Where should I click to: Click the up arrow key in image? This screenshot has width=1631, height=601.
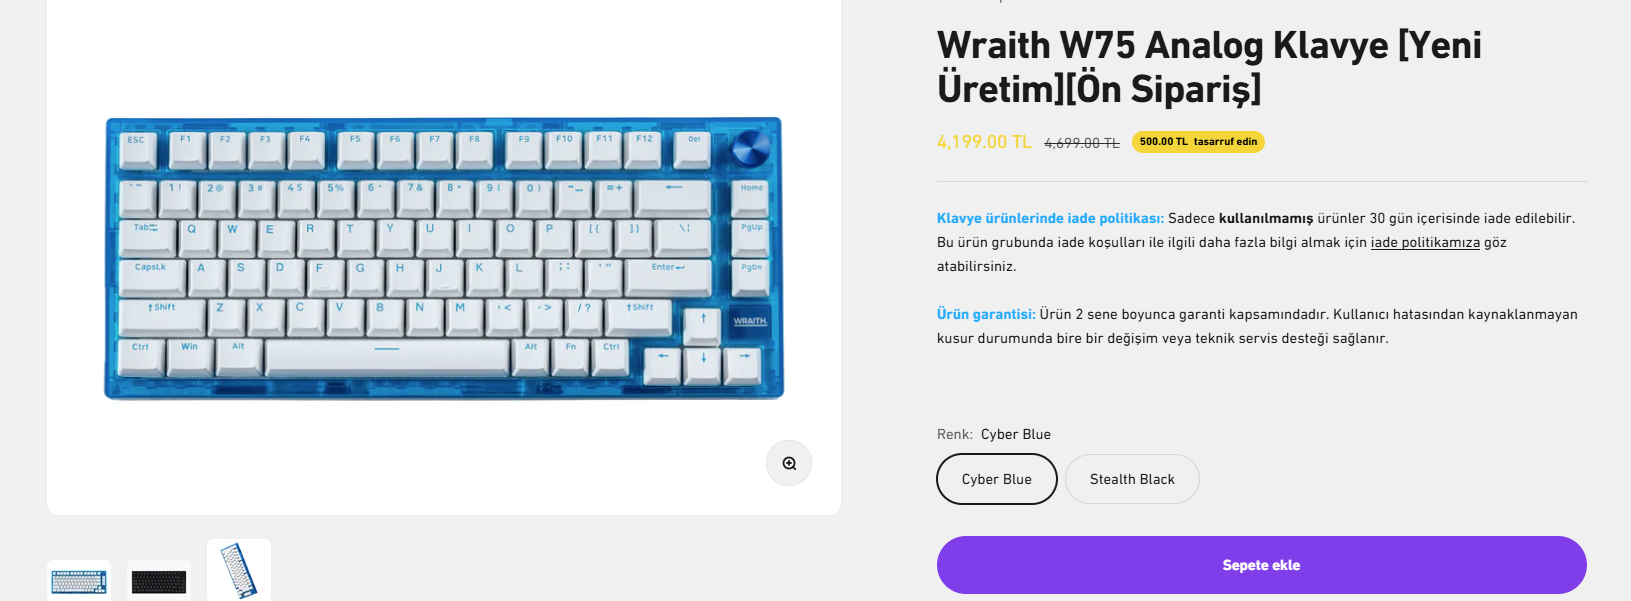(703, 324)
